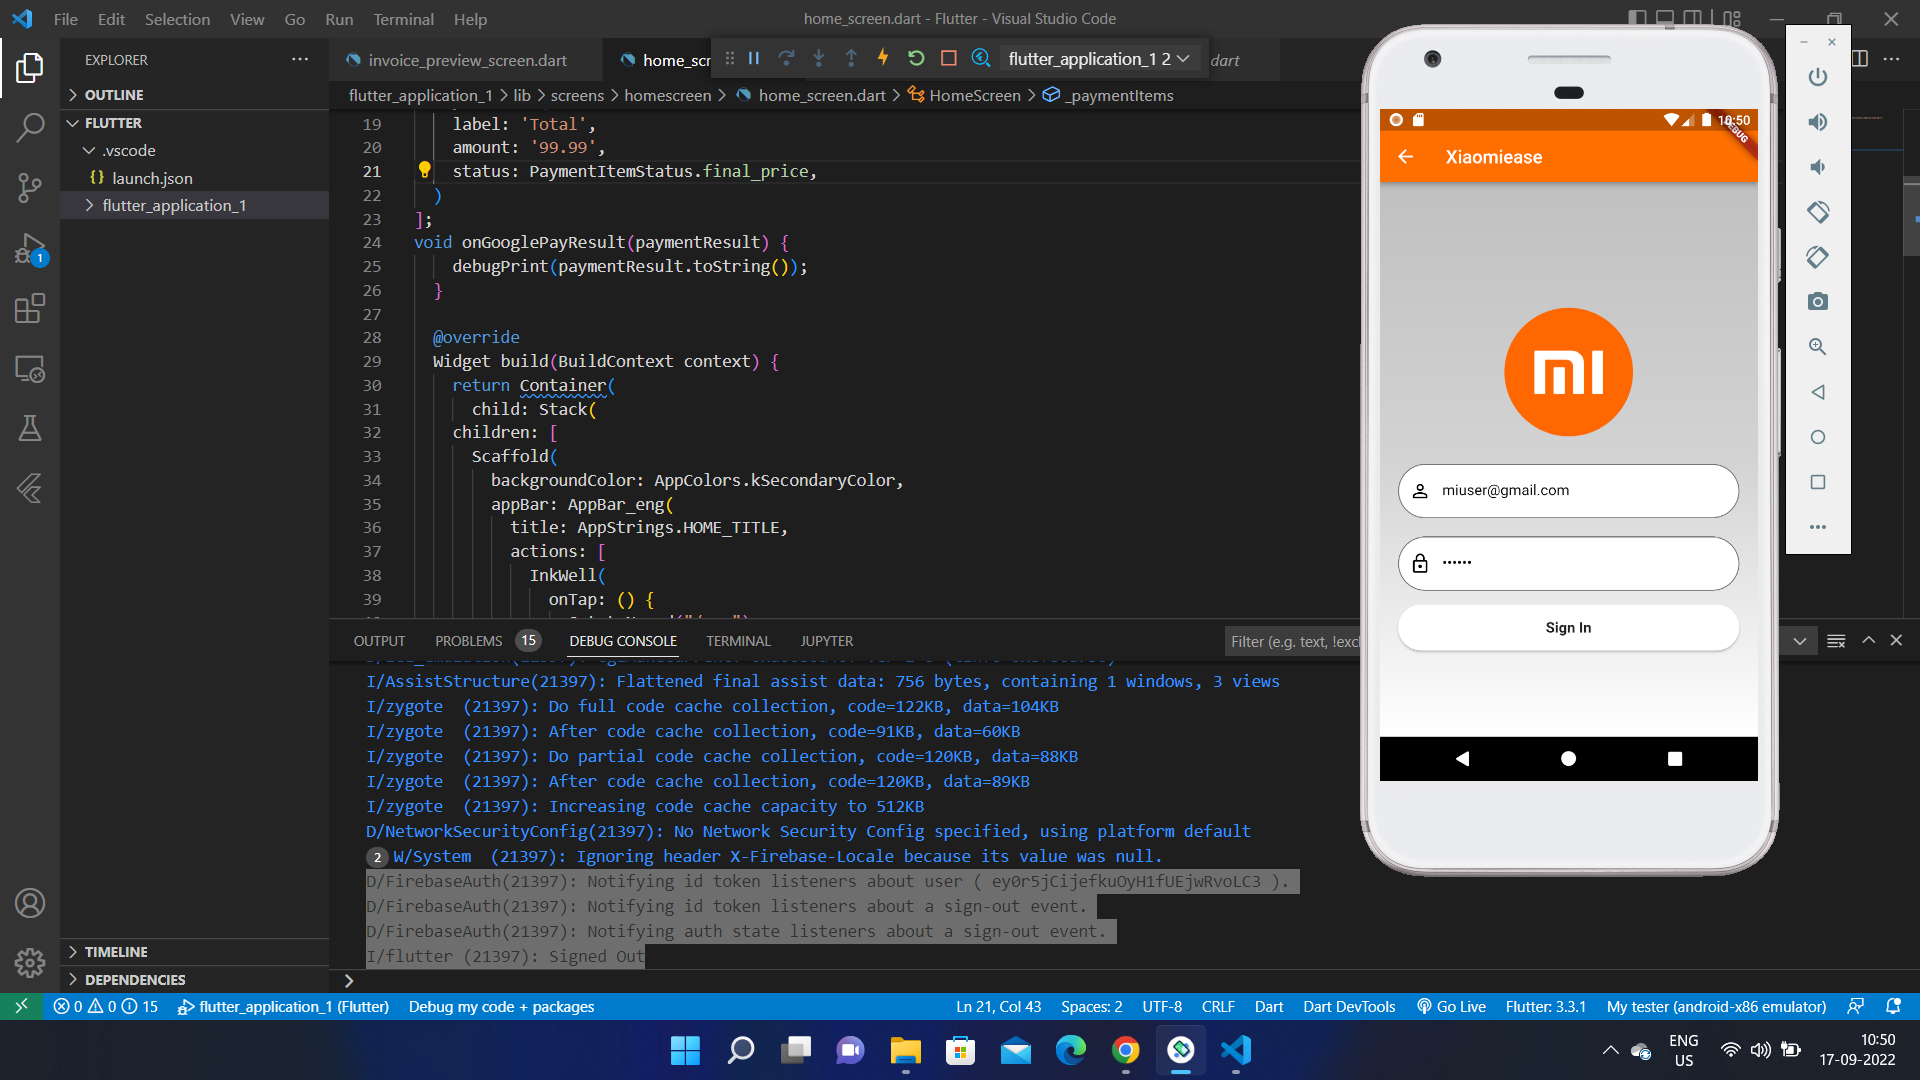The height and width of the screenshot is (1080, 1920).
Task: Tap the Sign In button in emulator
Action: pos(1568,628)
